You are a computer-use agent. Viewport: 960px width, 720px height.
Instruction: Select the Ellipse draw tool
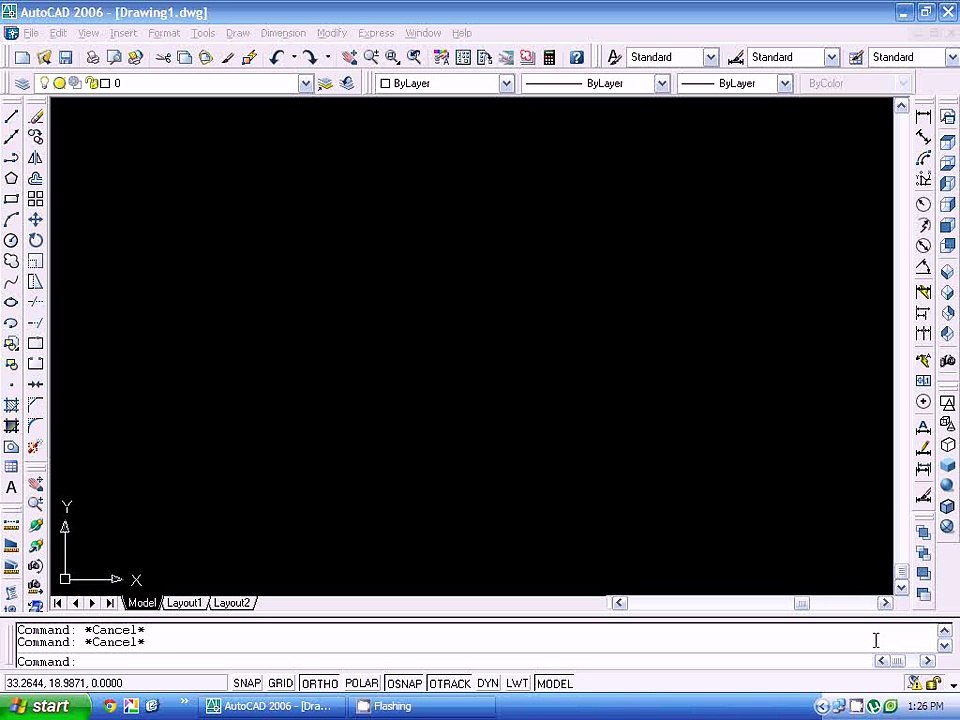point(11,302)
